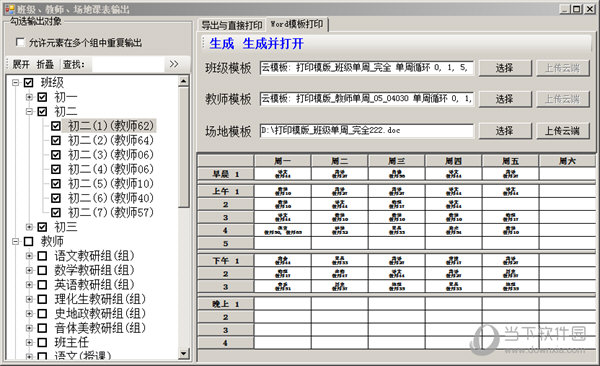Check 语文教研组(组) checkbox
The width and height of the screenshot is (600, 366).
pos(42,256)
